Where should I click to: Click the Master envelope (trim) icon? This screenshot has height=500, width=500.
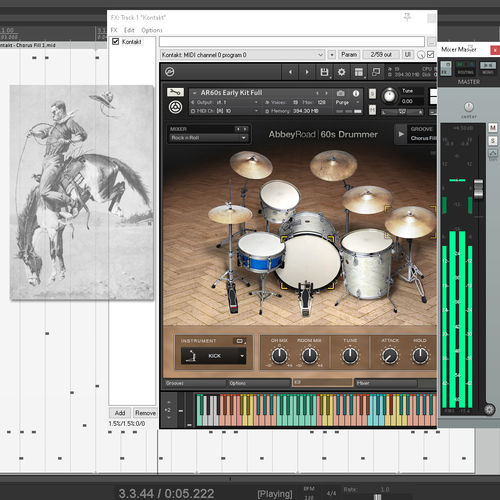pyautogui.click(x=493, y=154)
